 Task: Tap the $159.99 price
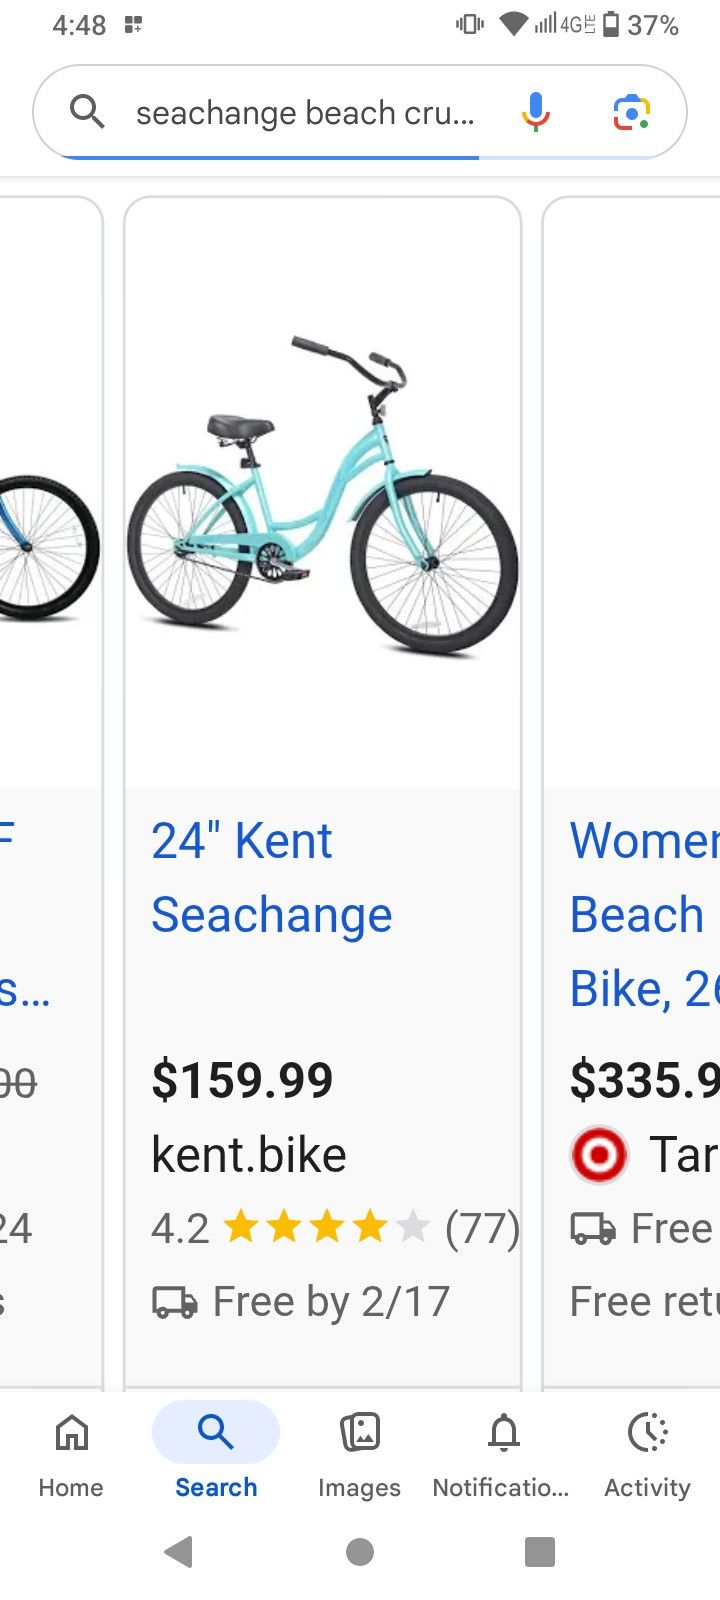point(242,1080)
